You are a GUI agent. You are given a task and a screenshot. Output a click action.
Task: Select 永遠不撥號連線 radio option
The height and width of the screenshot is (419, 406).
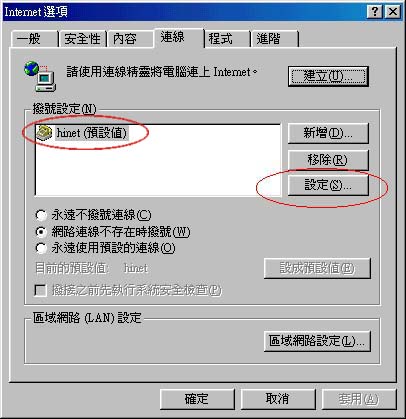point(41,215)
